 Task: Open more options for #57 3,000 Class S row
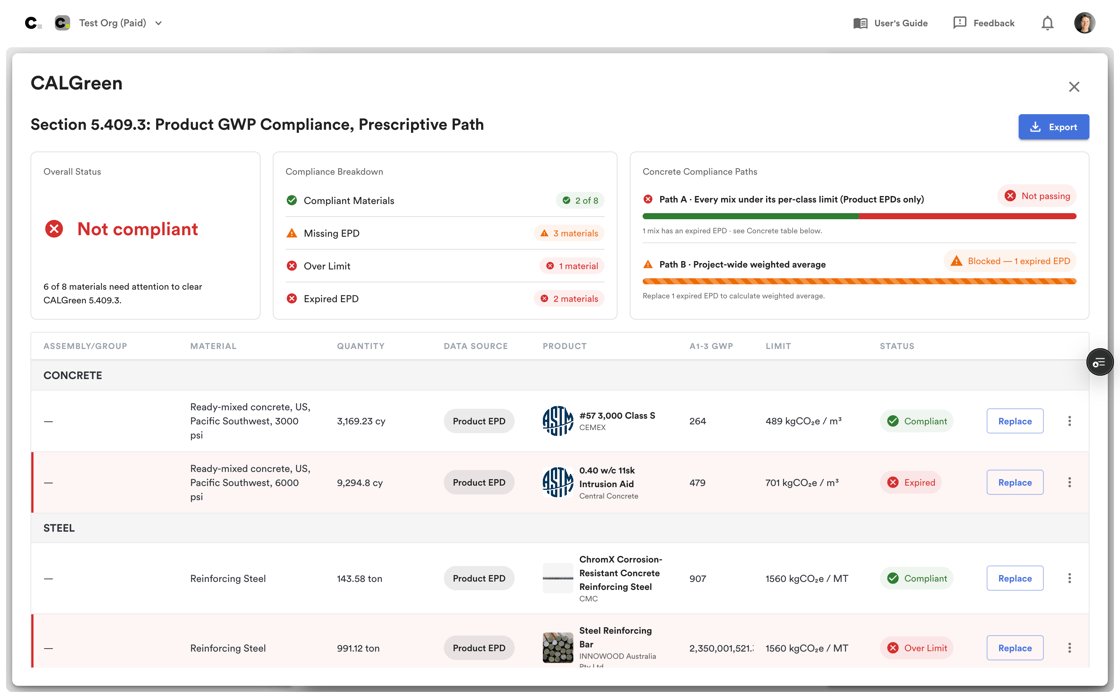(1069, 421)
